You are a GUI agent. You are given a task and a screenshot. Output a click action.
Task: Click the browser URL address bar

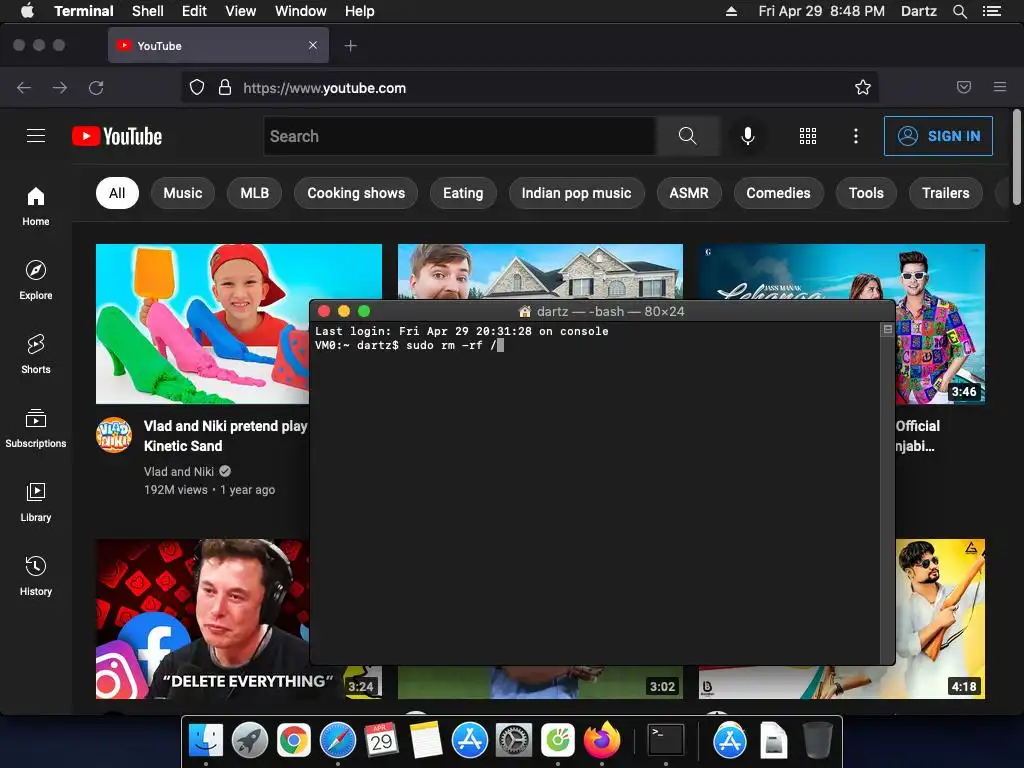(529, 88)
